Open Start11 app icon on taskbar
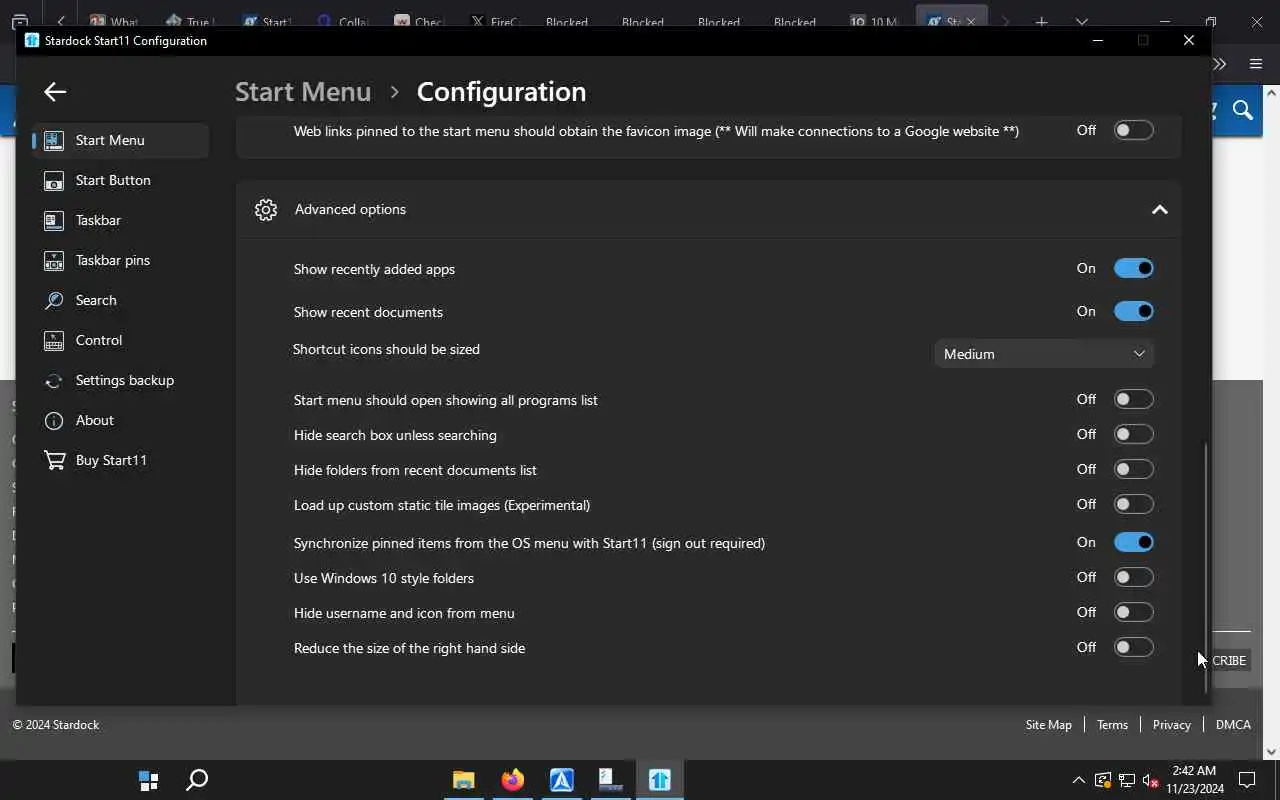The width and height of the screenshot is (1280, 800). pos(660,780)
